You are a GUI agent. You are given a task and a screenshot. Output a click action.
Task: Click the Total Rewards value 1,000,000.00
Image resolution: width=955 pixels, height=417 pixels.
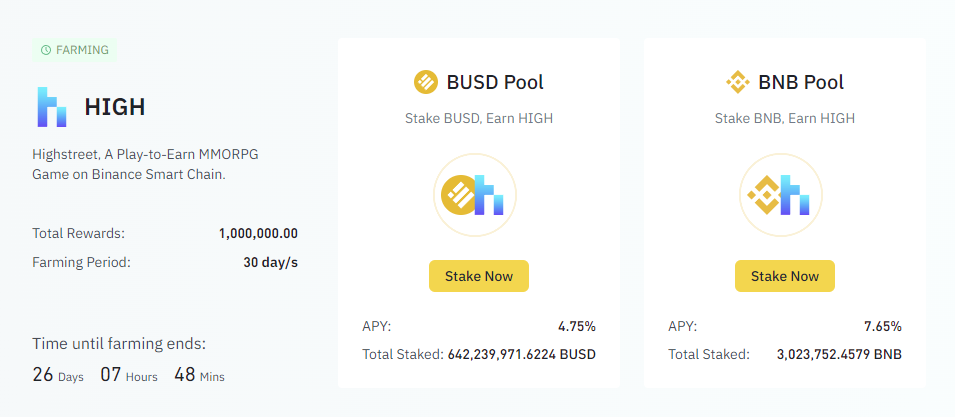point(258,233)
